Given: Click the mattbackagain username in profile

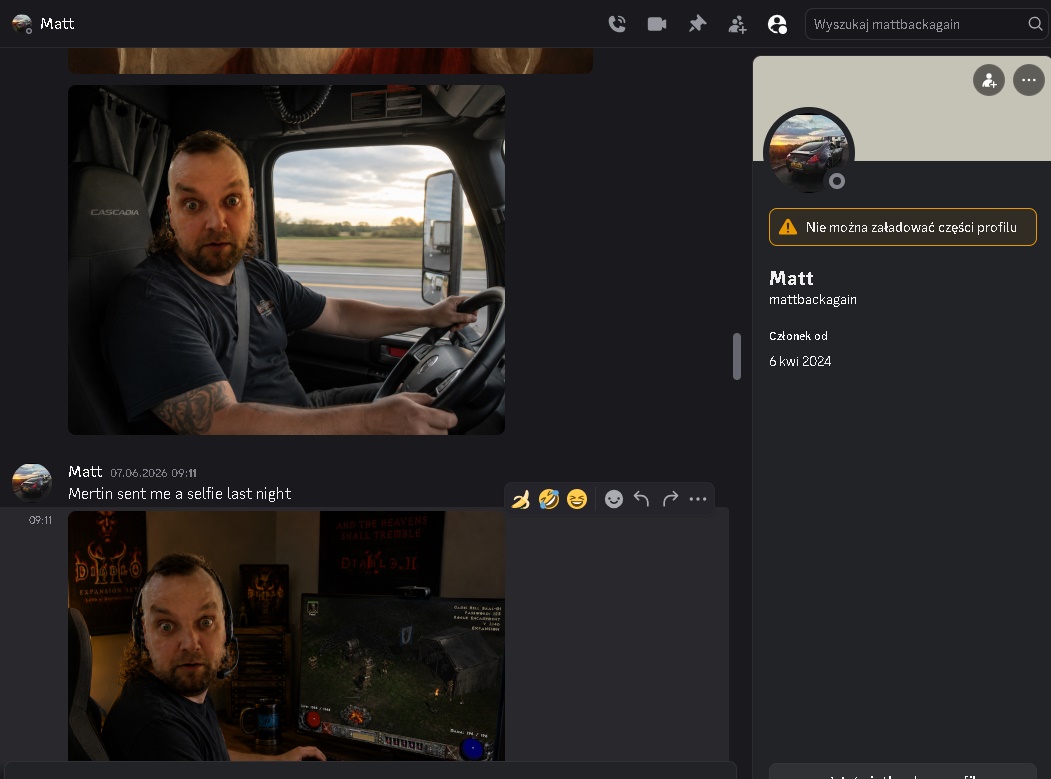Looking at the screenshot, I should pos(812,300).
